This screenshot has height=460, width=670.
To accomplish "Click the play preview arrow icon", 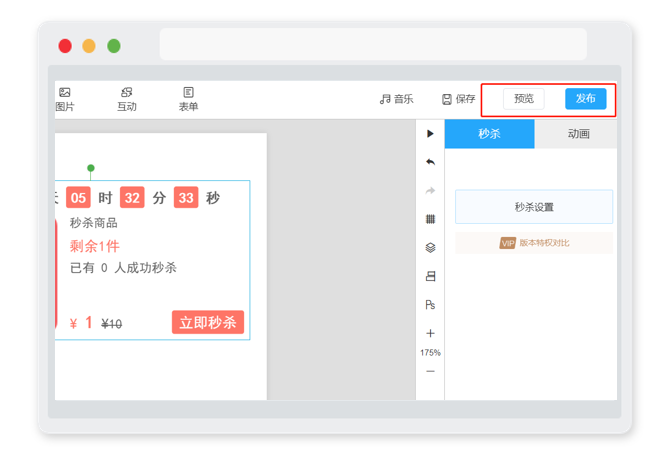I will click(430, 134).
